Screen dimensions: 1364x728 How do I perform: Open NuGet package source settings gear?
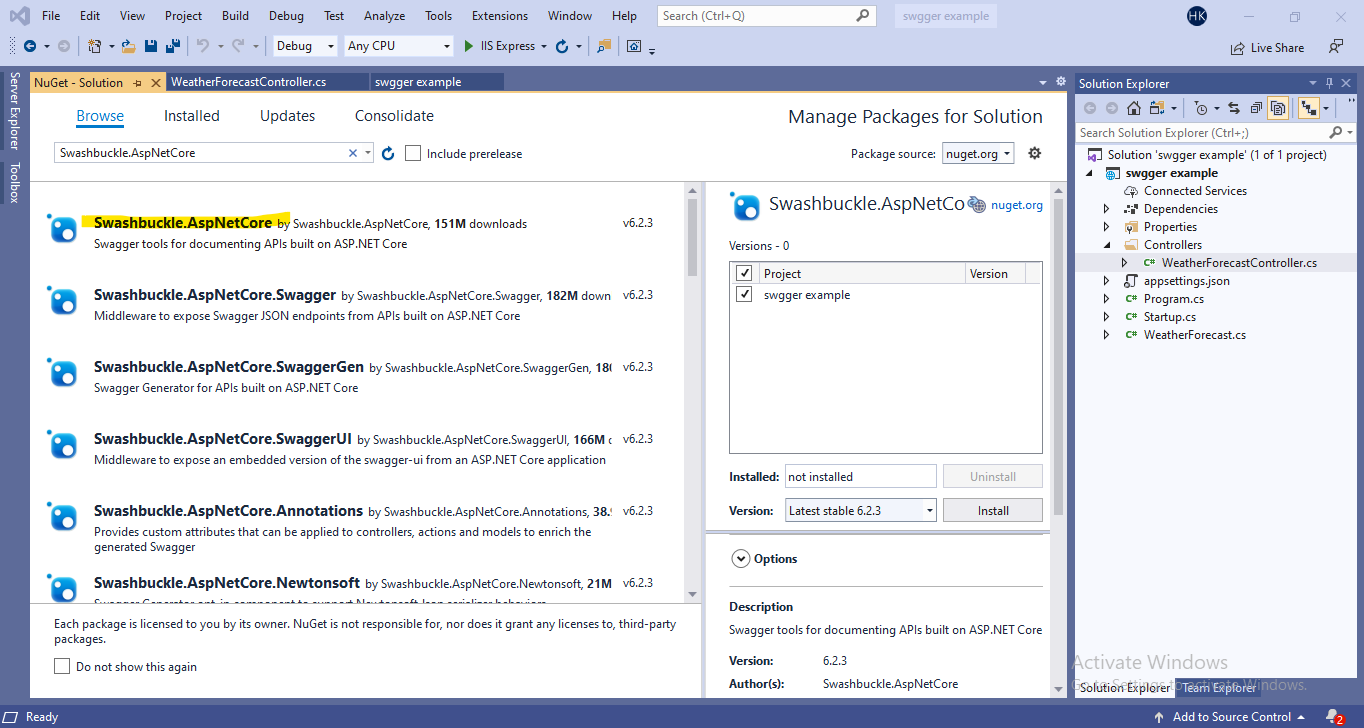click(1035, 153)
